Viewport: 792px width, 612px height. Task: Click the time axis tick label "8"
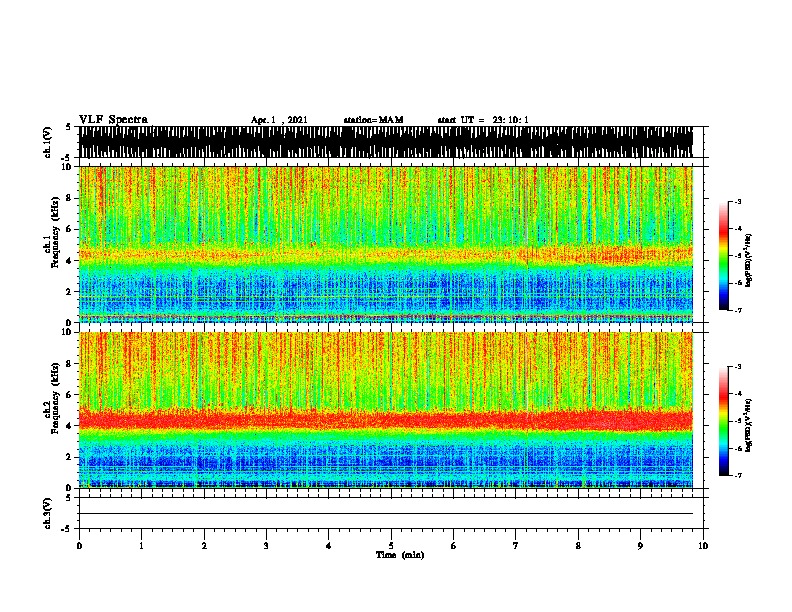[578, 546]
